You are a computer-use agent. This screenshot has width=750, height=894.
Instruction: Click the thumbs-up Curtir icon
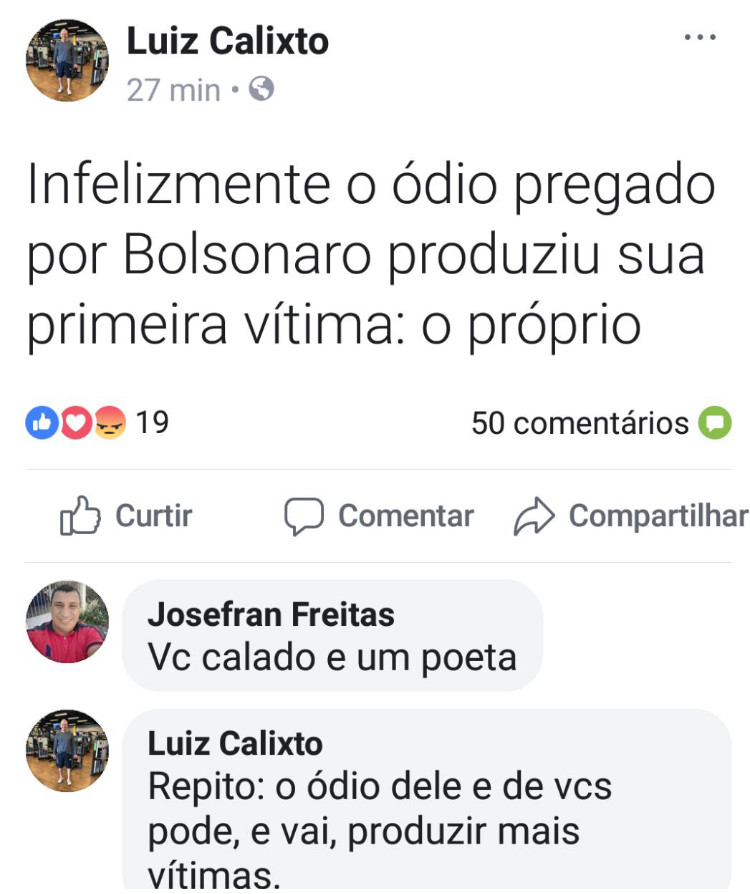(80, 515)
